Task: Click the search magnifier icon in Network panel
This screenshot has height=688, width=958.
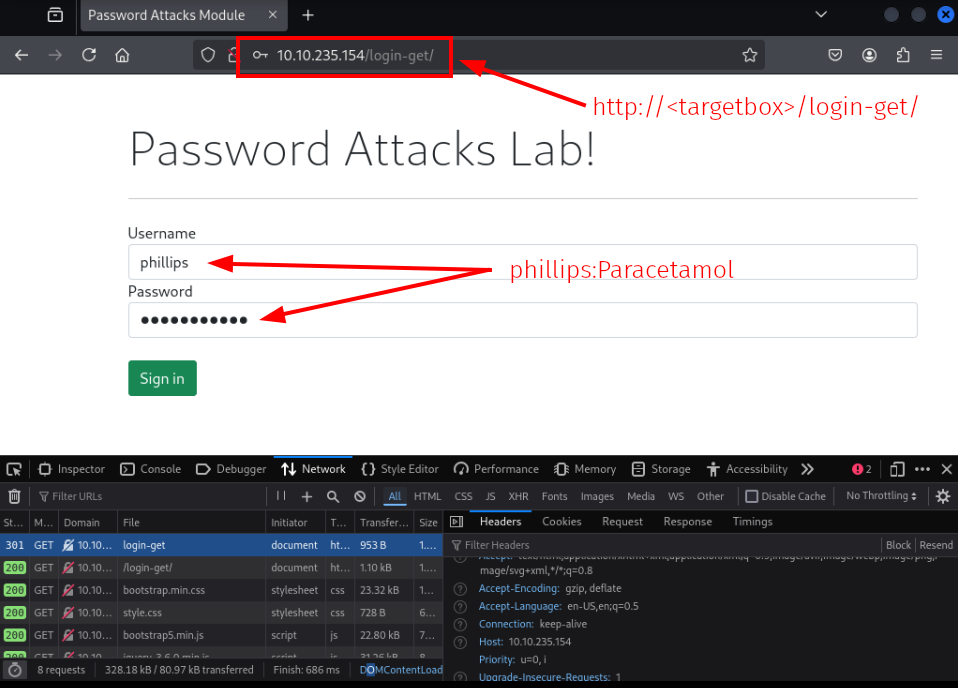Action: (332, 496)
